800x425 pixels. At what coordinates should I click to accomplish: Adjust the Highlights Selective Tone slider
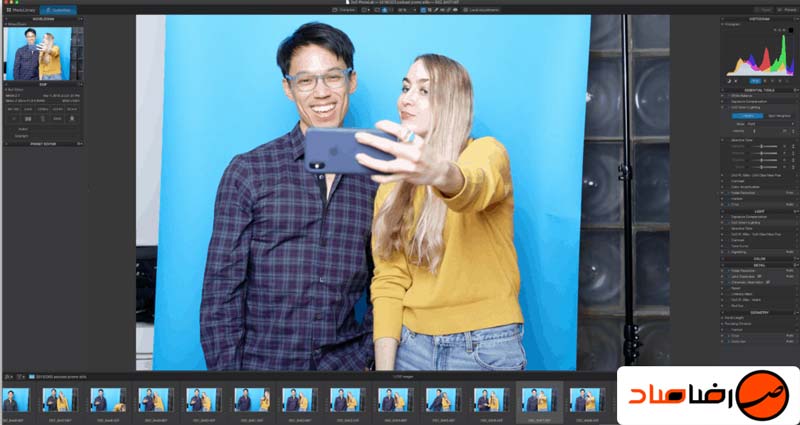click(x=764, y=146)
